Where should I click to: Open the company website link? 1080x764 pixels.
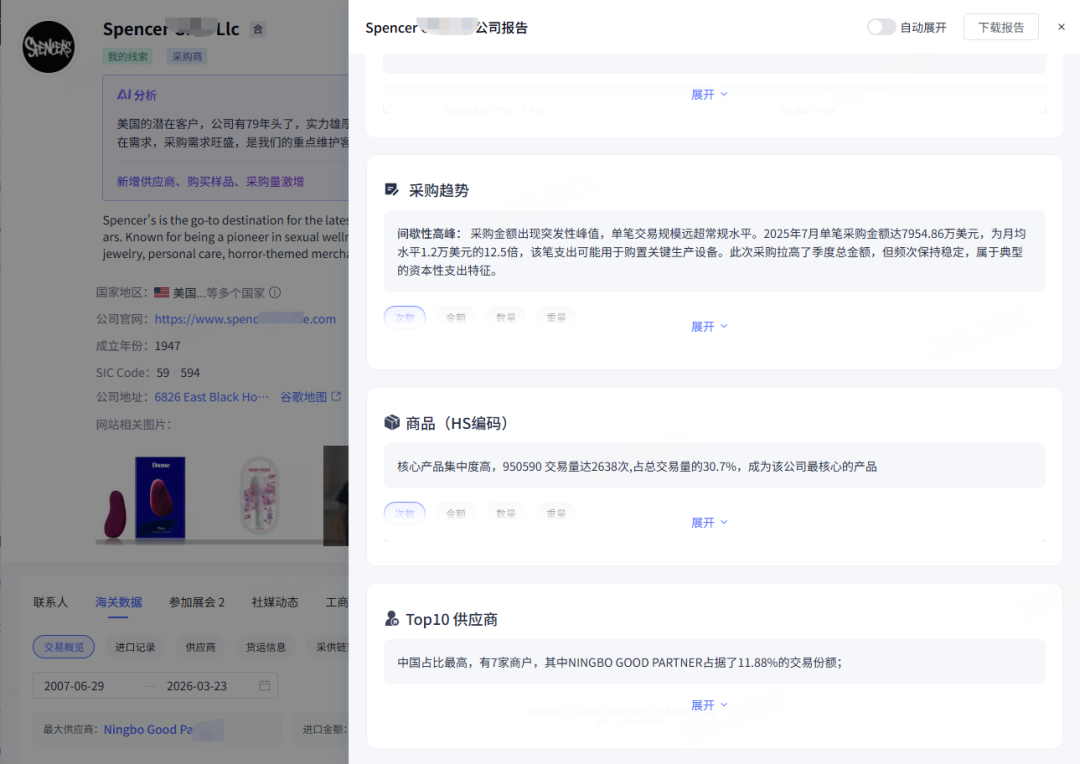click(245, 319)
